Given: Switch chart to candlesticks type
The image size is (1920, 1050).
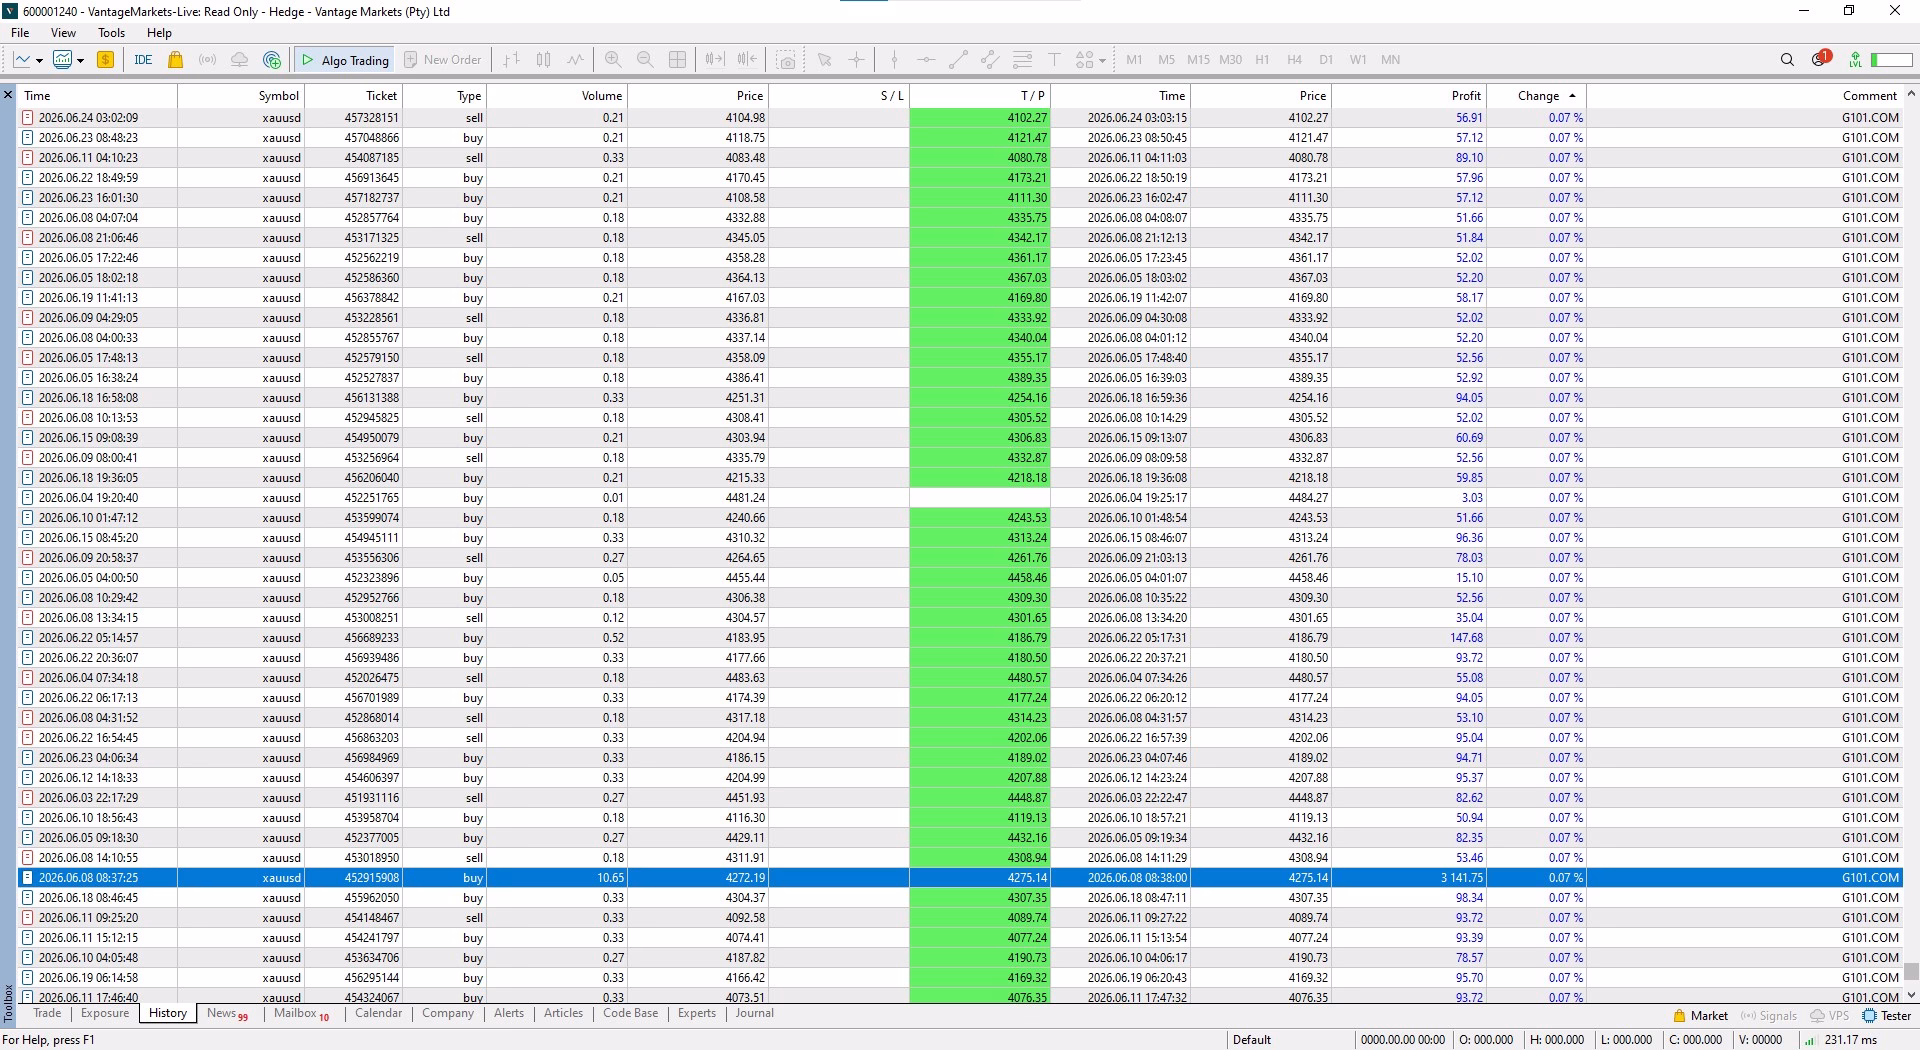Looking at the screenshot, I should [x=543, y=60].
